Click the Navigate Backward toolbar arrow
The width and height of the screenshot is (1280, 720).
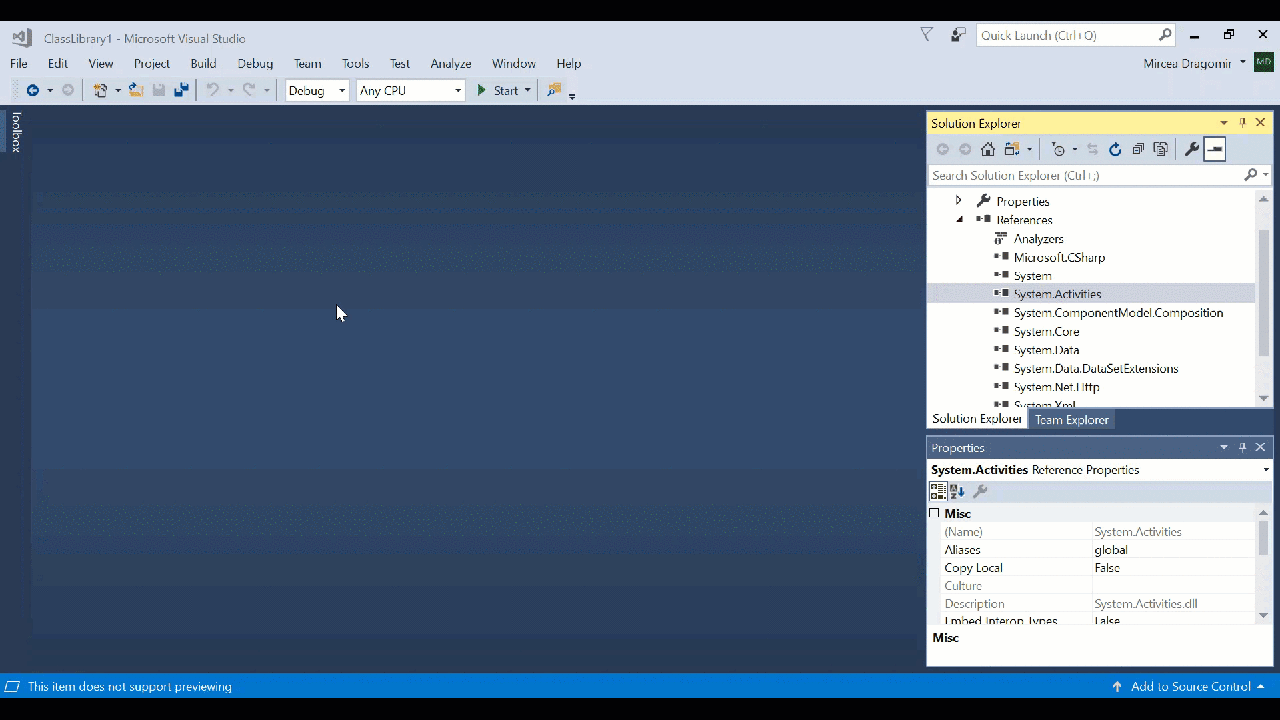pos(33,90)
